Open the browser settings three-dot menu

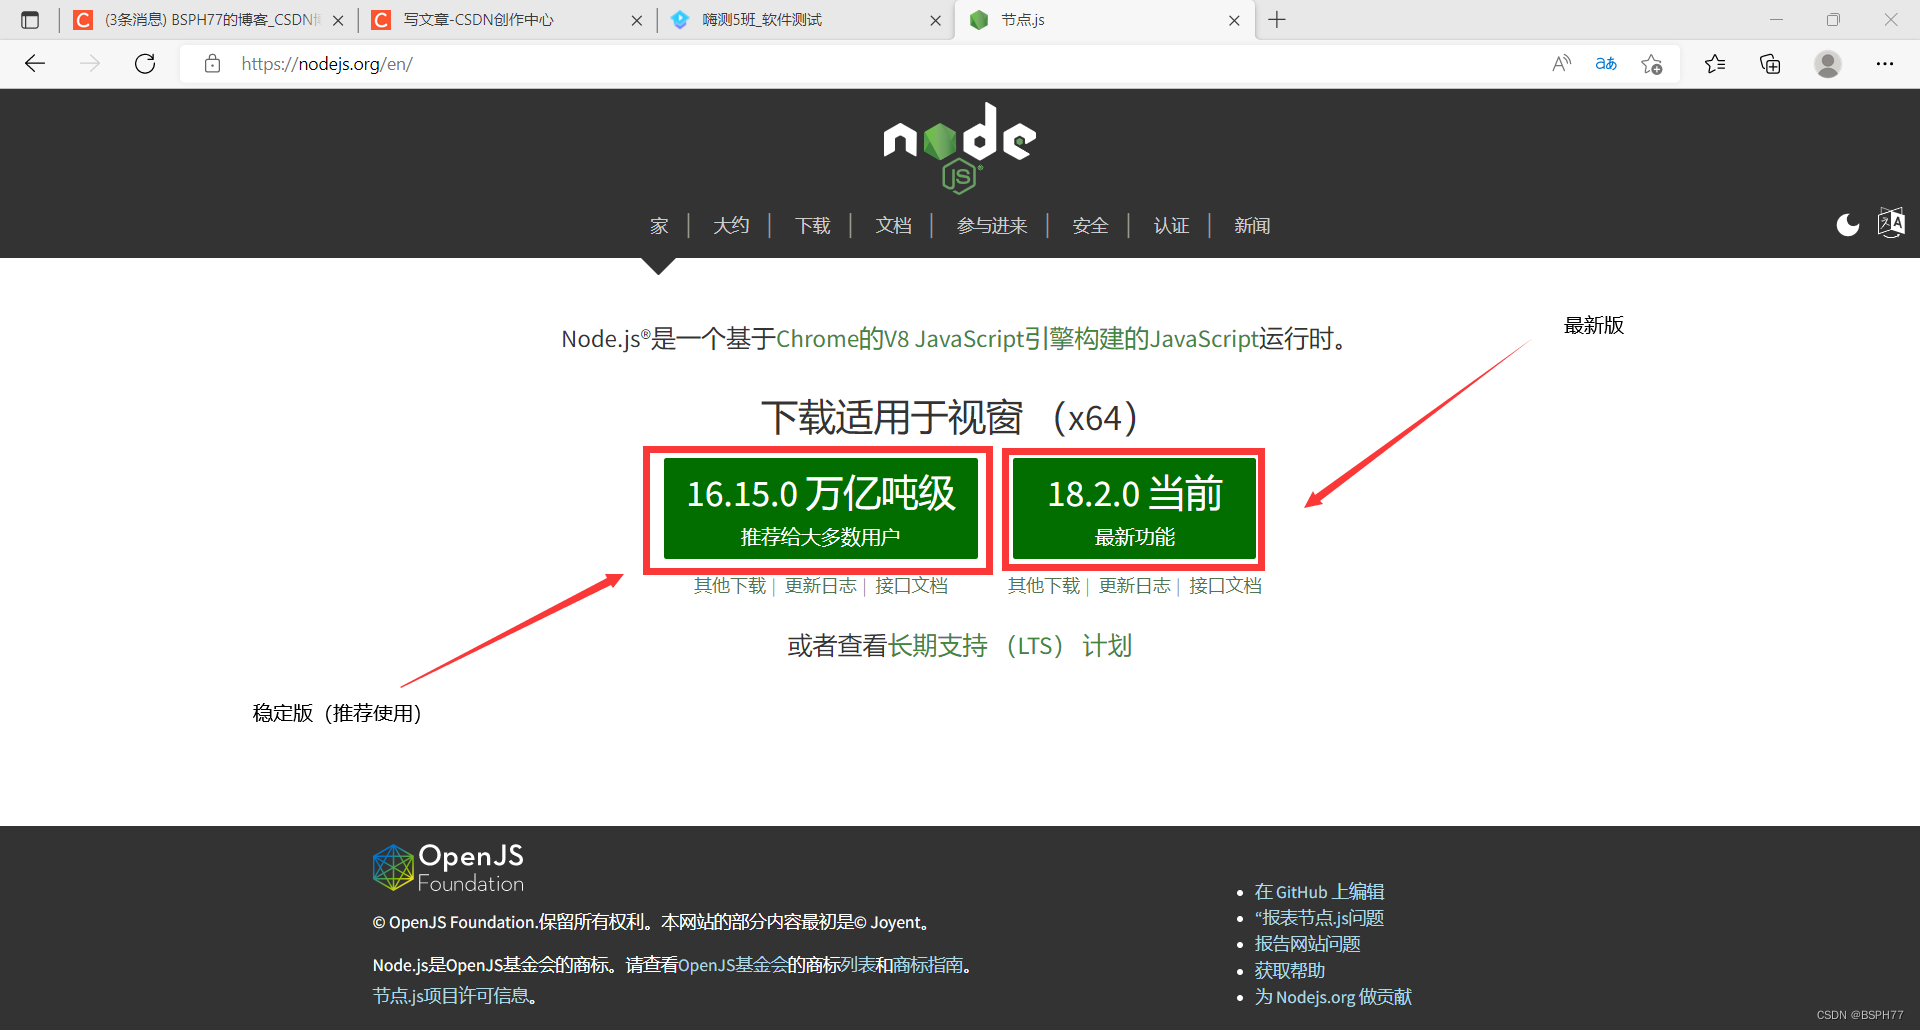[x=1886, y=63]
